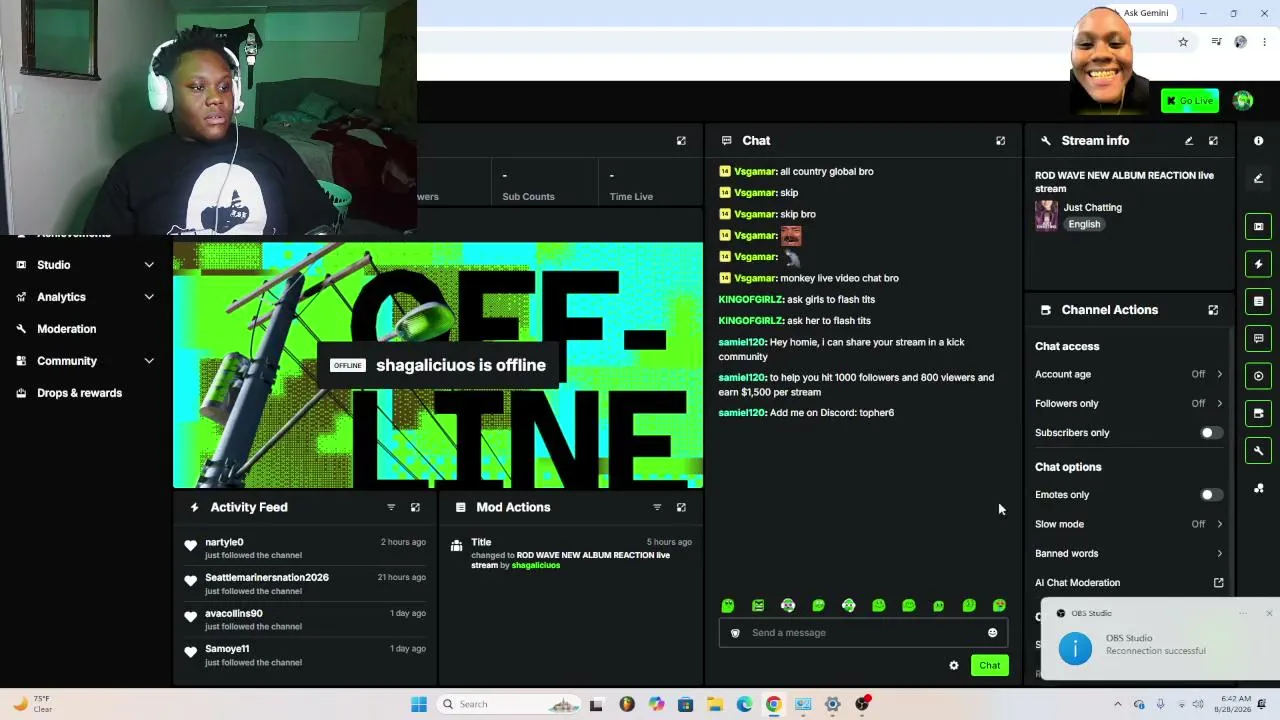This screenshot has height=720, width=1280.
Task: Pop out the Chat panel
Action: coord(1000,141)
